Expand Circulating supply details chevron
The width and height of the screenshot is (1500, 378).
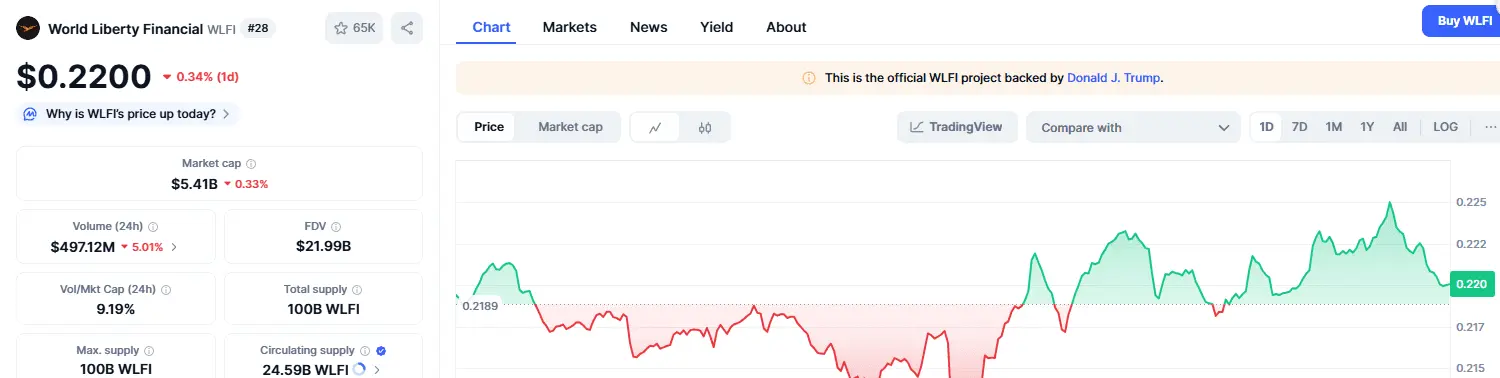pos(377,370)
